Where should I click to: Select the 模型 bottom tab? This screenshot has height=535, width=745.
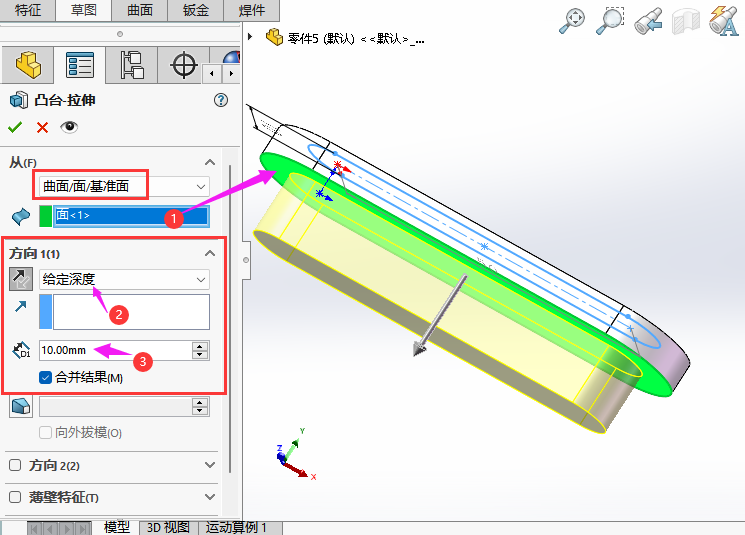click(x=117, y=527)
